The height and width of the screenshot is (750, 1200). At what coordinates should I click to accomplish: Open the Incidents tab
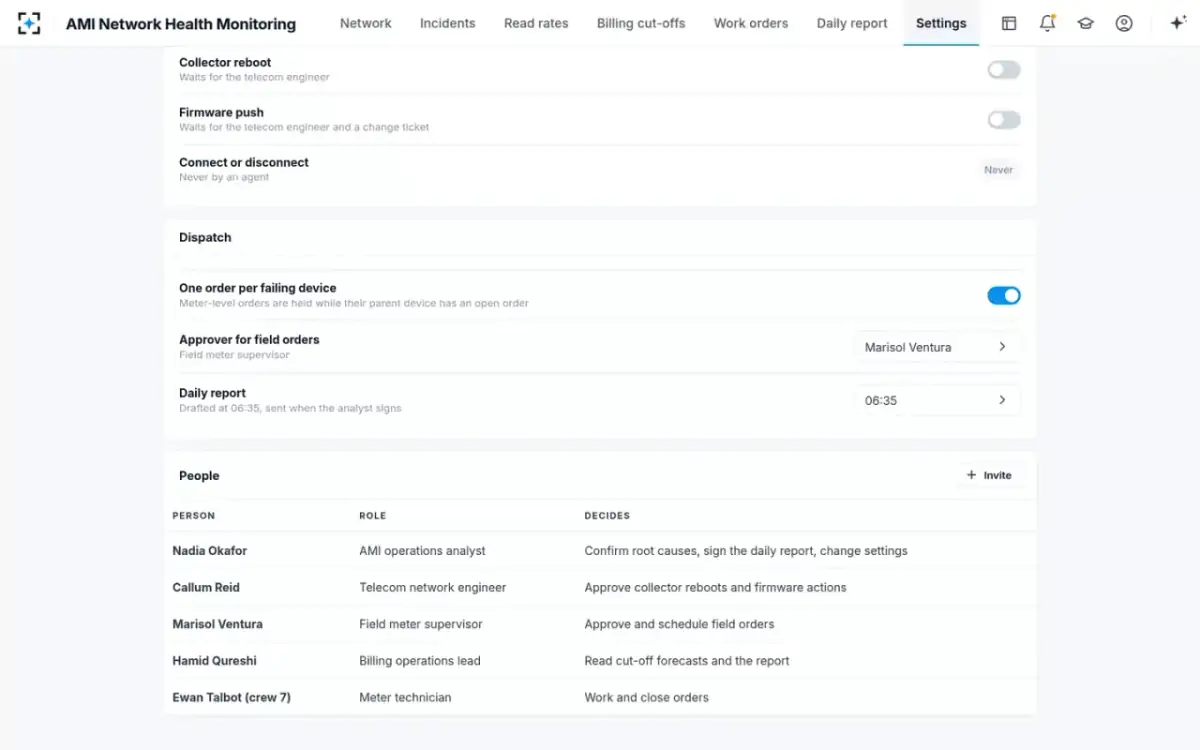[447, 23]
